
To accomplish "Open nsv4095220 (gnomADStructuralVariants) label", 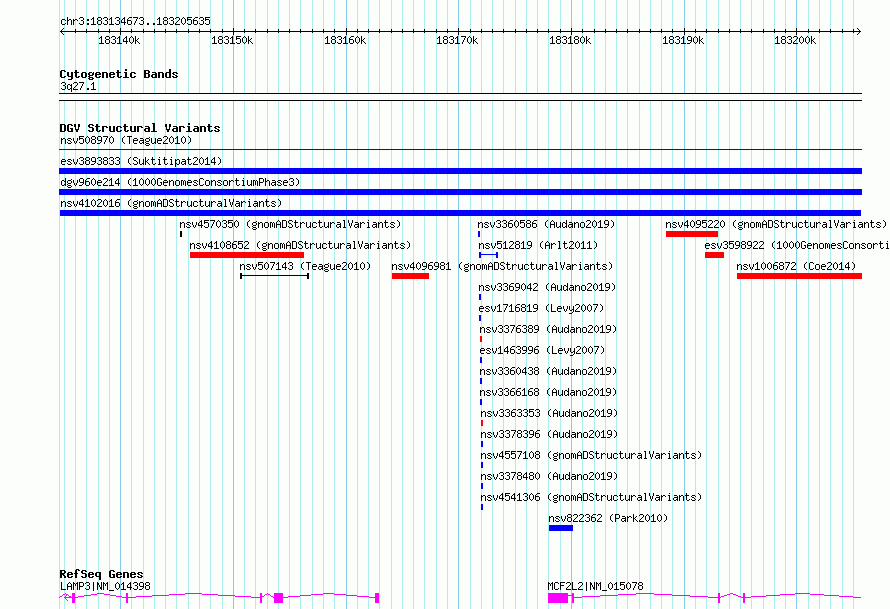I will (x=776, y=224).
